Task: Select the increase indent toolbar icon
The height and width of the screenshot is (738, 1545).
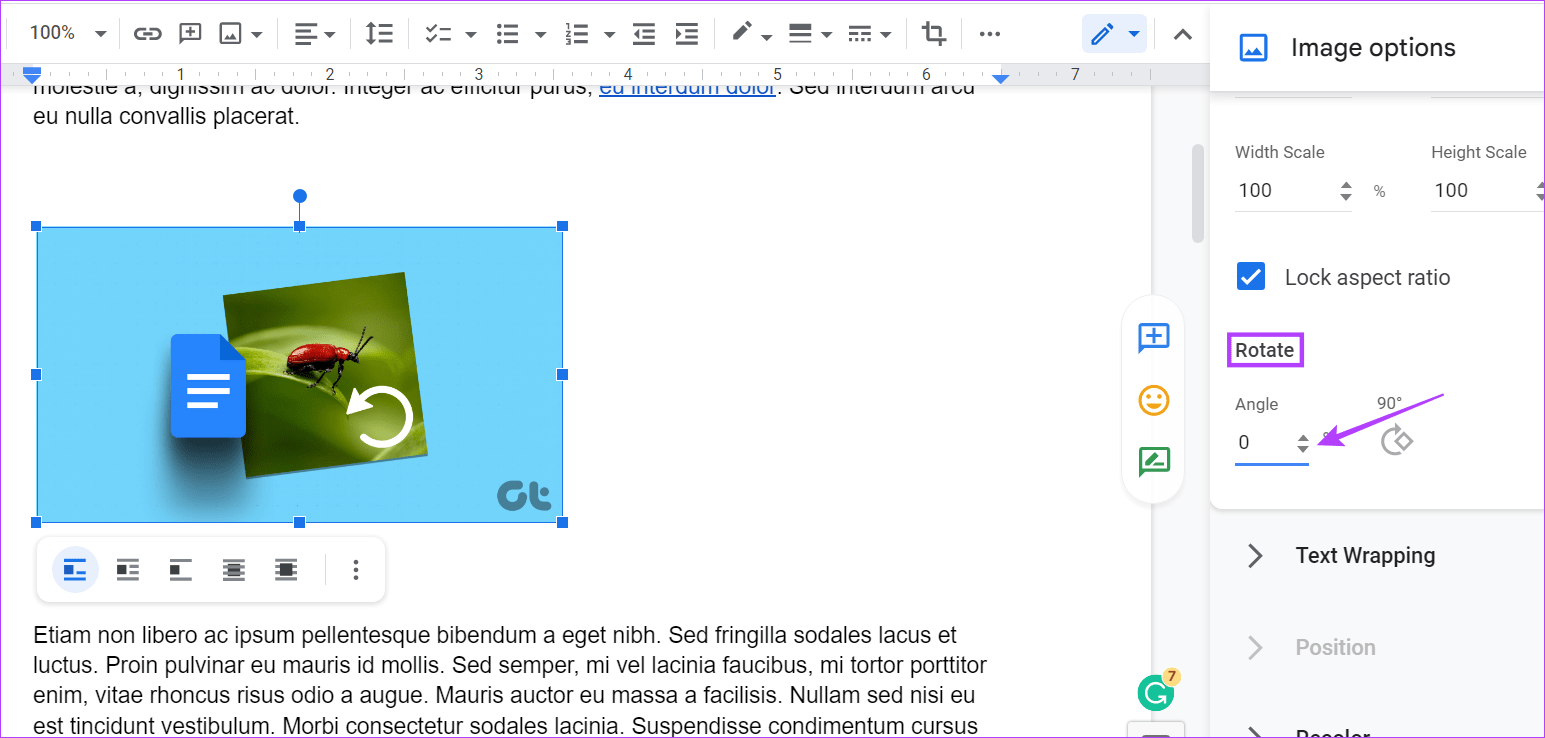Action: (686, 33)
